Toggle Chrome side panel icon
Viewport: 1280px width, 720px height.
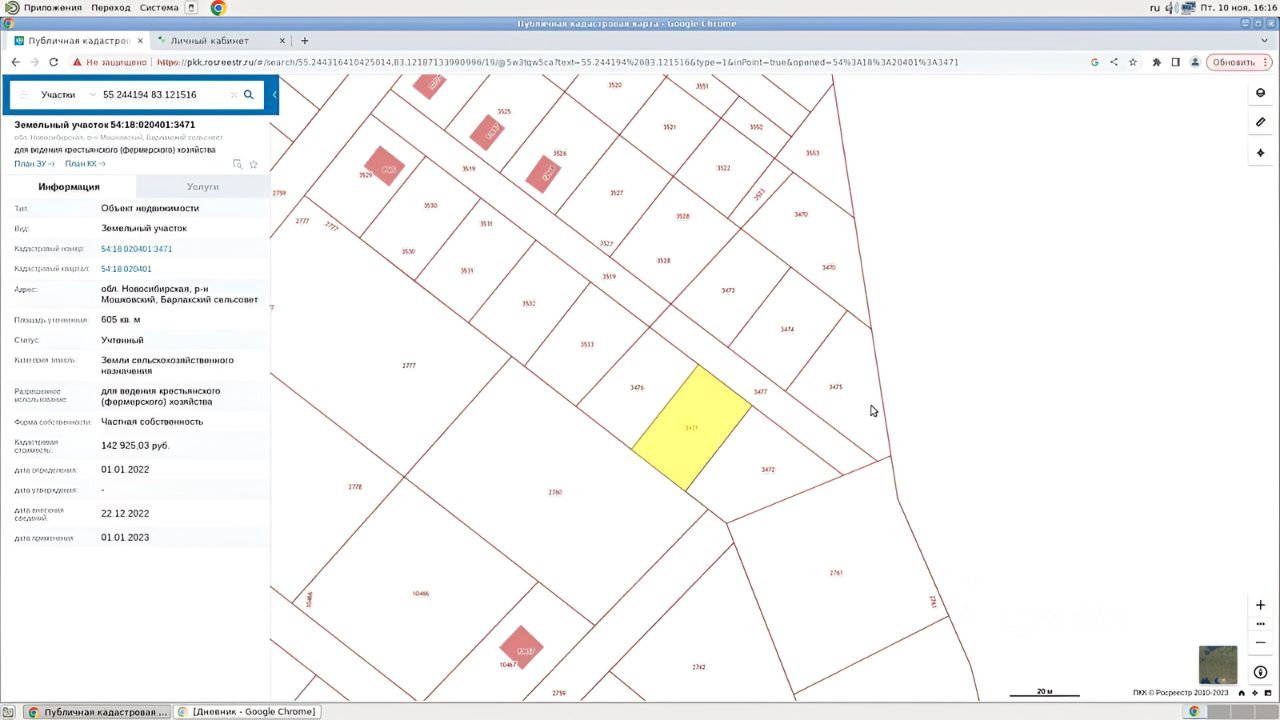1176,62
